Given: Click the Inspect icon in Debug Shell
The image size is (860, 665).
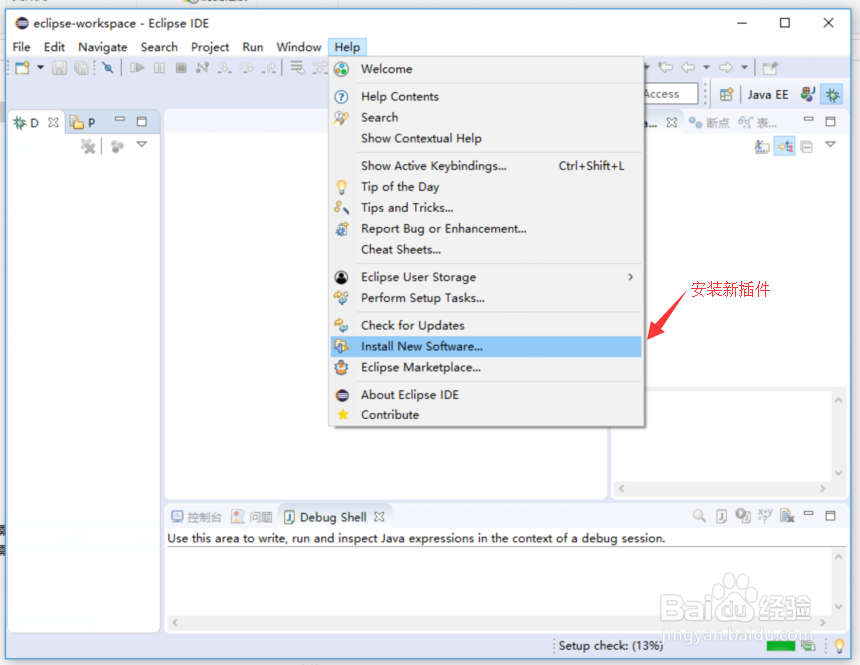Looking at the screenshot, I should pyautogui.click(x=699, y=516).
